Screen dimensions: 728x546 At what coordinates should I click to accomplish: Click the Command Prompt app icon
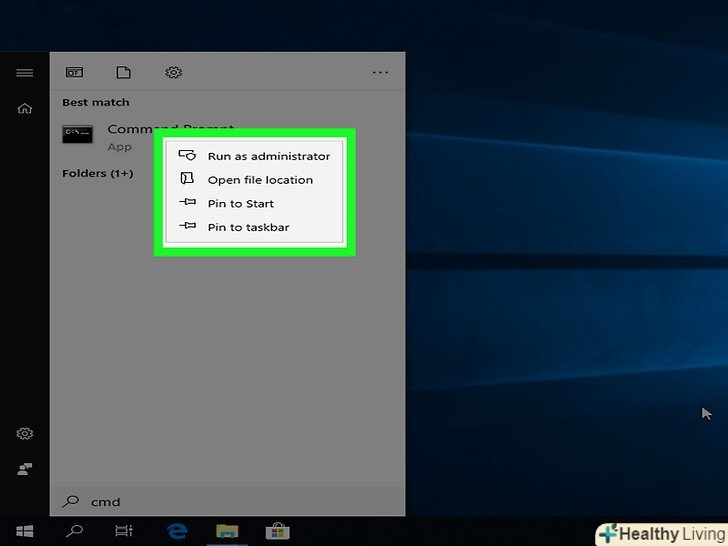tap(77, 134)
